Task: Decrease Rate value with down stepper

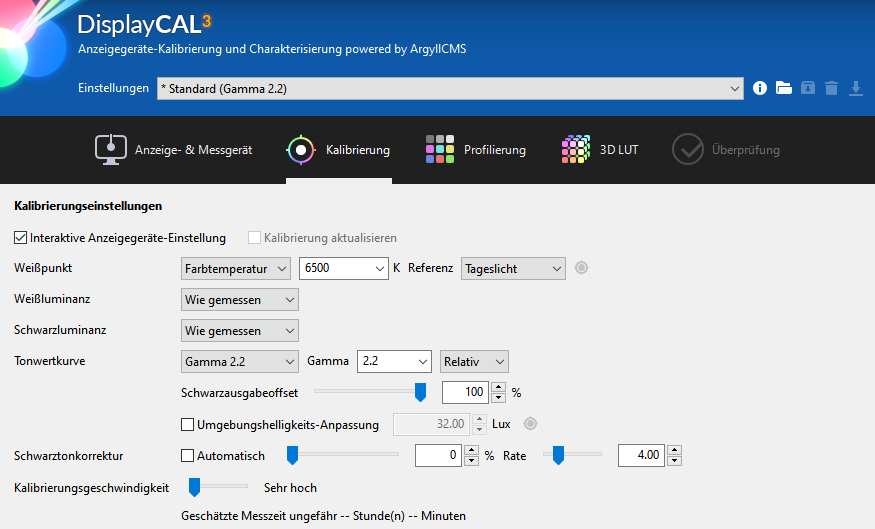Action: click(x=675, y=461)
